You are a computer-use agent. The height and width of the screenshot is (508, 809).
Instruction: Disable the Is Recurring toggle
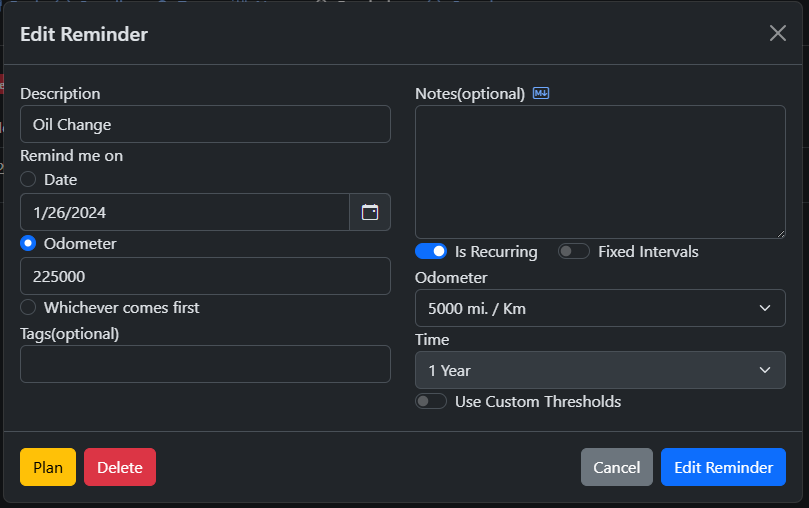tap(431, 252)
